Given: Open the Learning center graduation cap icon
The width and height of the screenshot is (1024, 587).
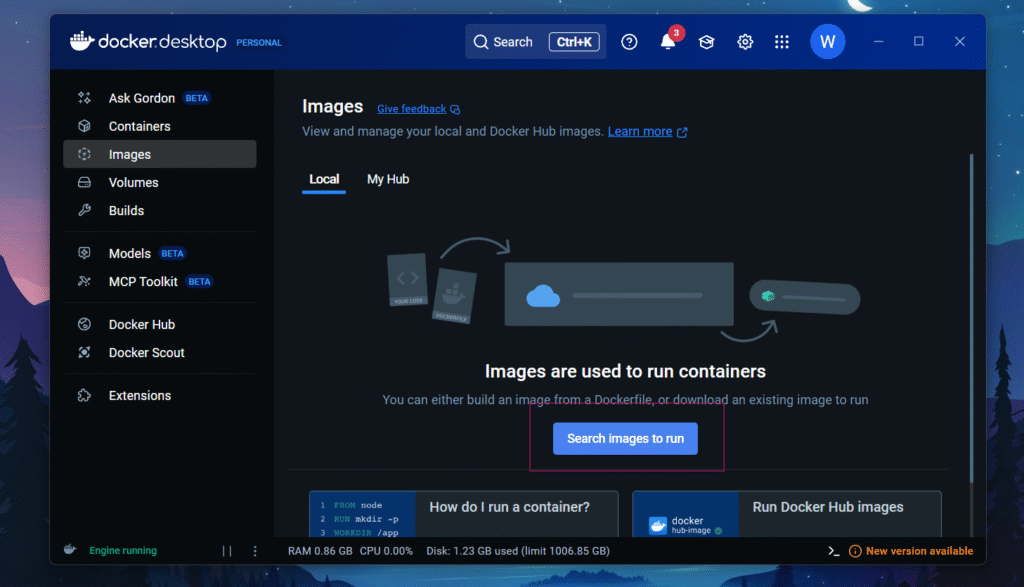Looking at the screenshot, I should (706, 42).
